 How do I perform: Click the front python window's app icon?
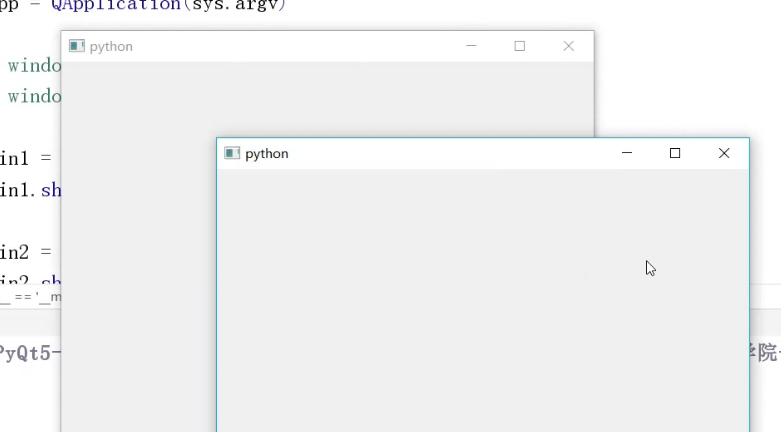click(x=232, y=153)
